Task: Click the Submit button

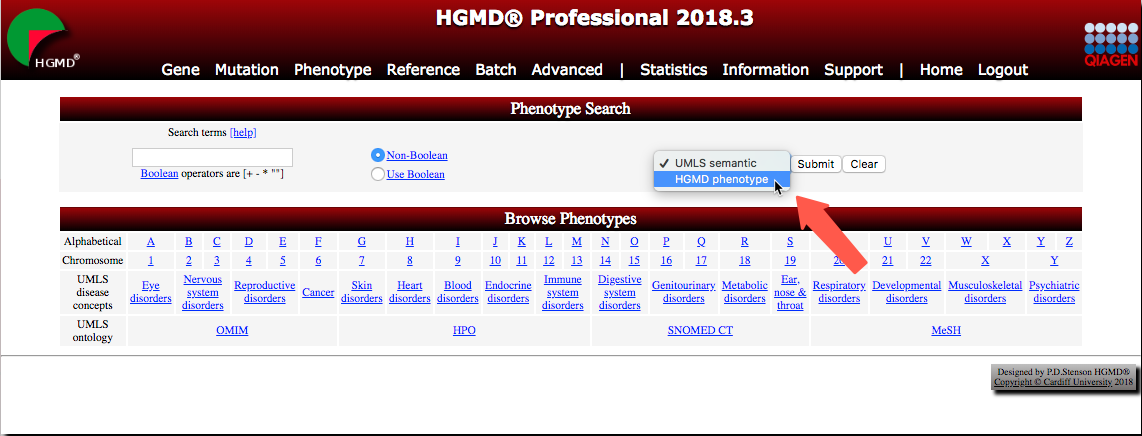Action: [816, 164]
